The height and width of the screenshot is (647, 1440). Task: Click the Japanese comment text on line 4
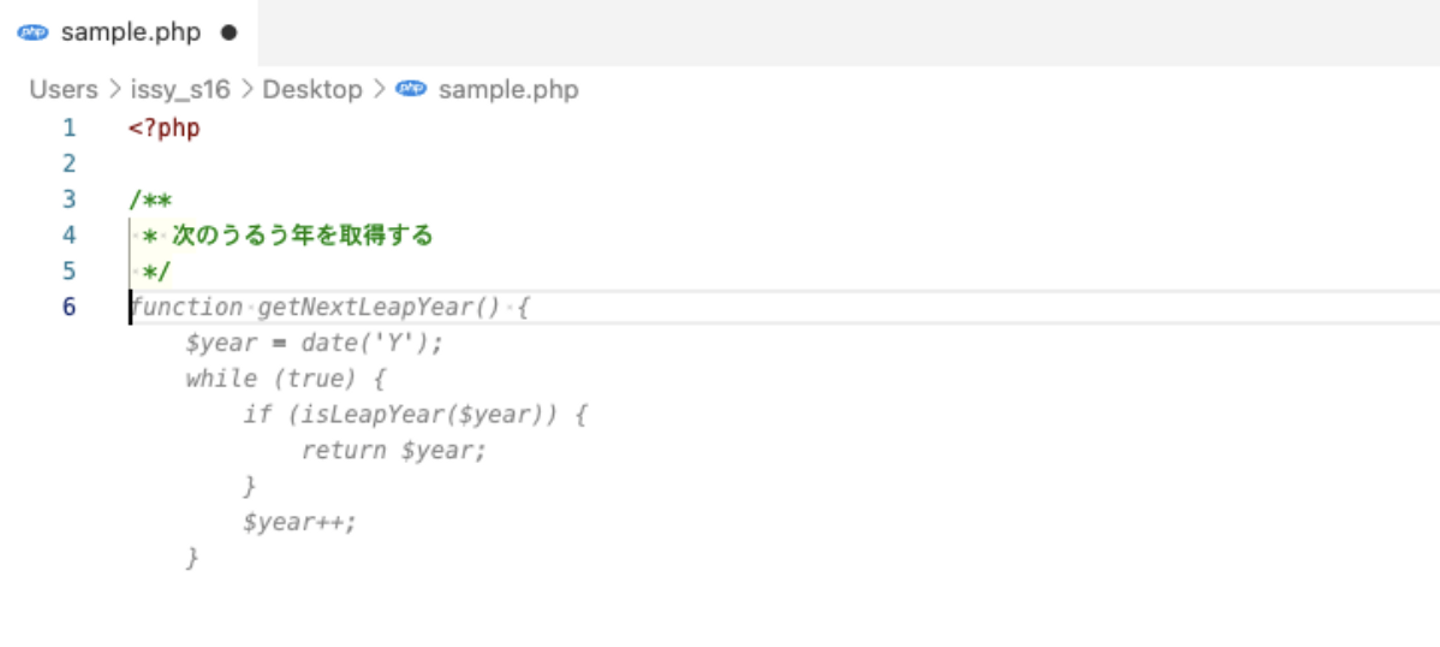pyautogui.click(x=302, y=235)
